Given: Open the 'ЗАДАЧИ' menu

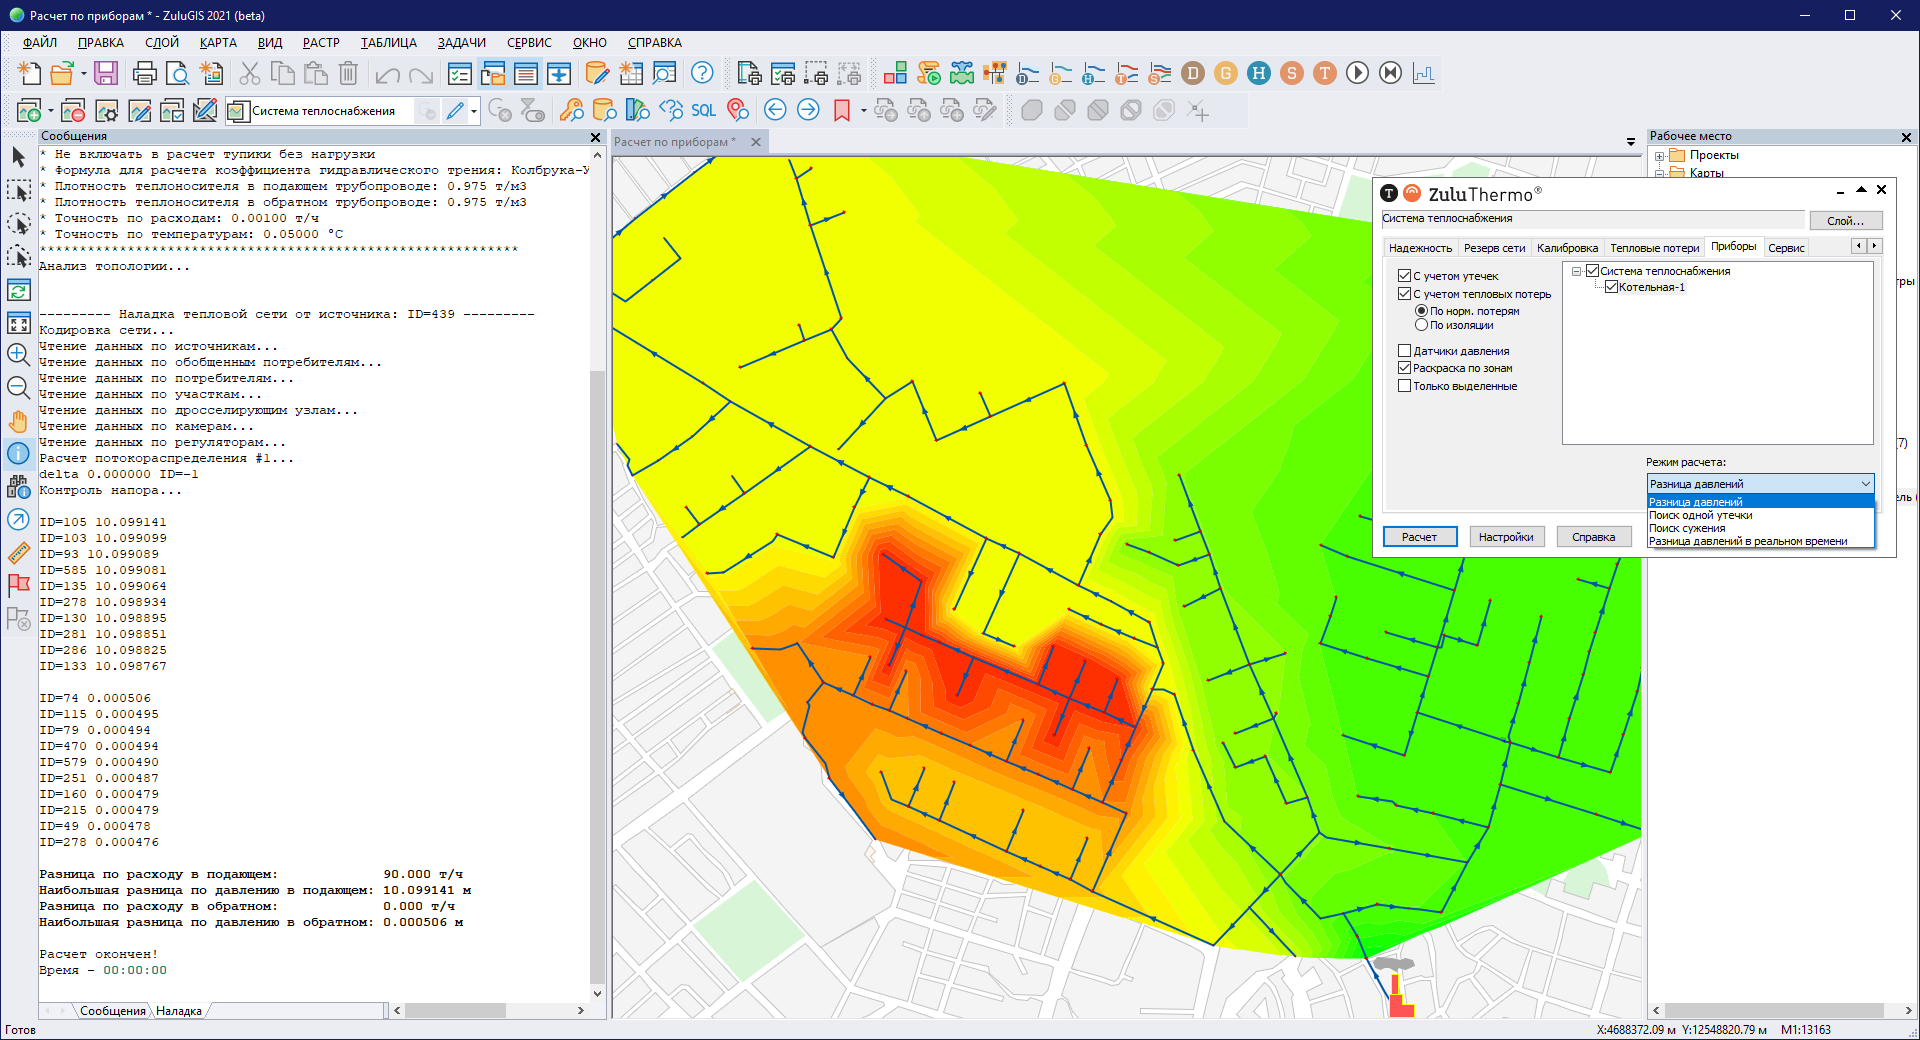Looking at the screenshot, I should [x=461, y=43].
